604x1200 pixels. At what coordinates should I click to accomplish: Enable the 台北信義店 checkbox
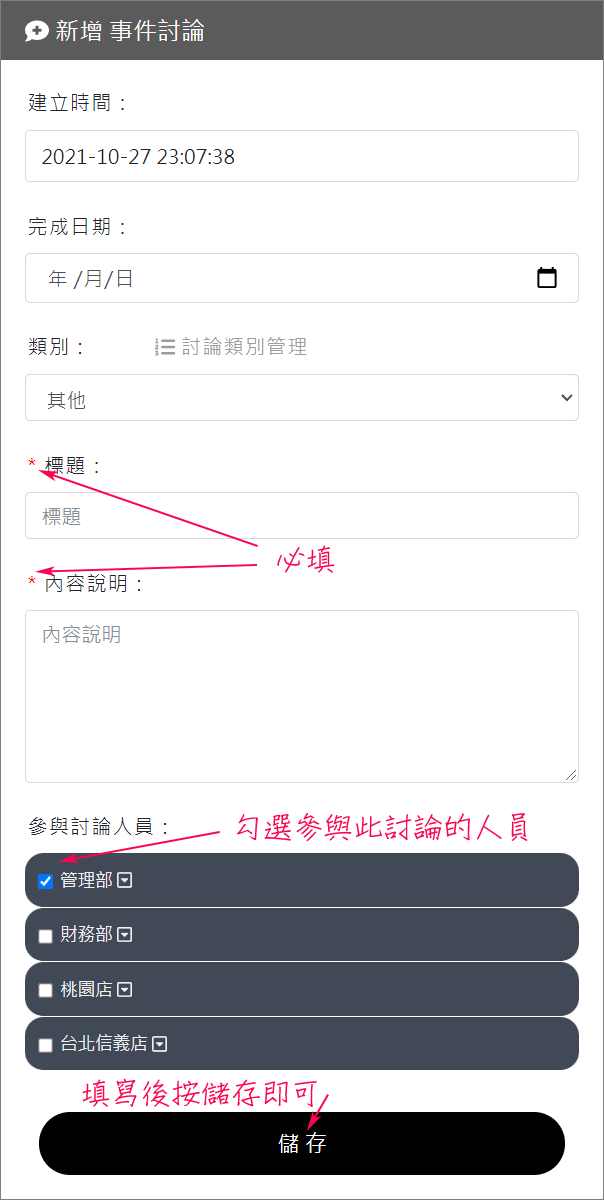pyautogui.click(x=45, y=1045)
